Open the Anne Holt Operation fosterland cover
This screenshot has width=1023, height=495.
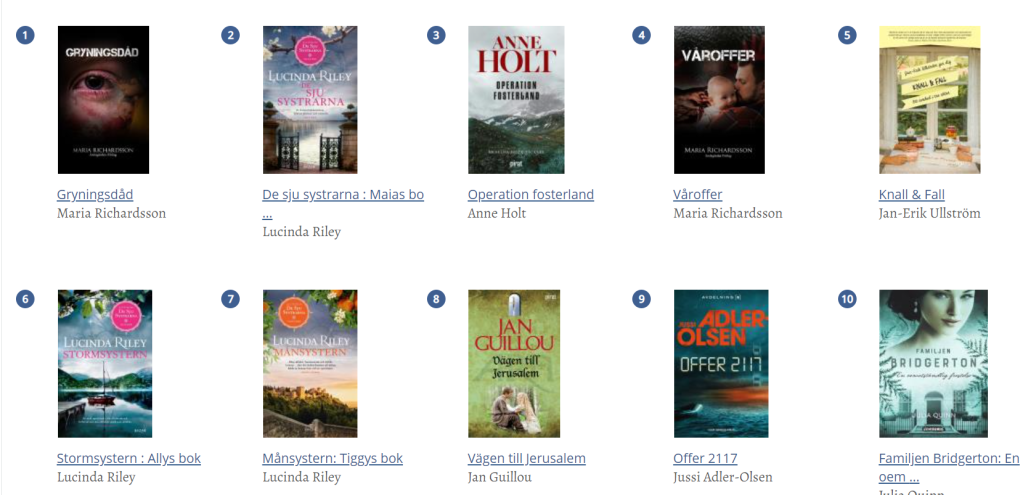(516, 100)
